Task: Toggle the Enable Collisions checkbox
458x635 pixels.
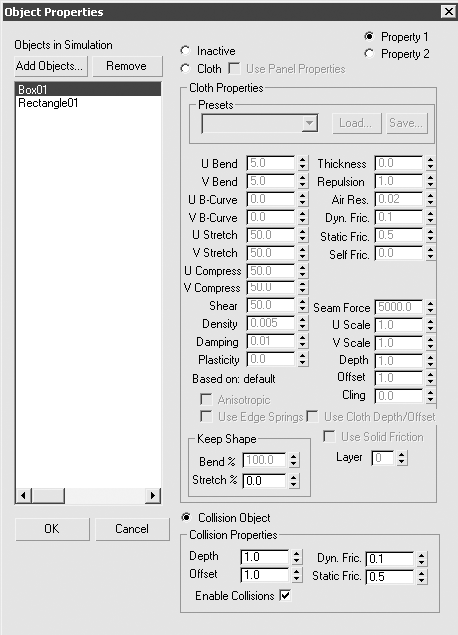Action: 285,595
